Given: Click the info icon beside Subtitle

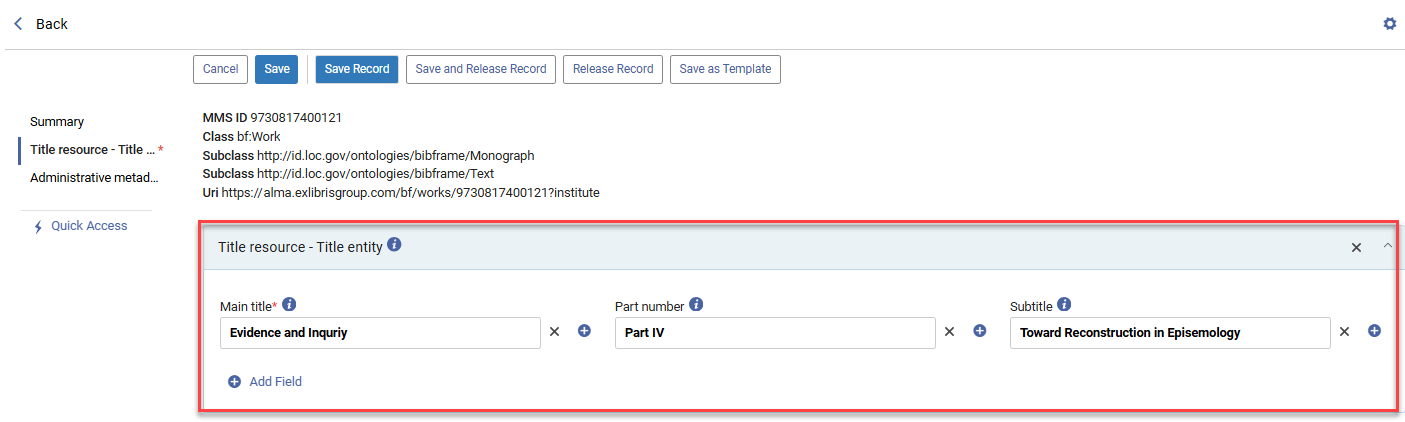Looking at the screenshot, I should [x=1064, y=305].
